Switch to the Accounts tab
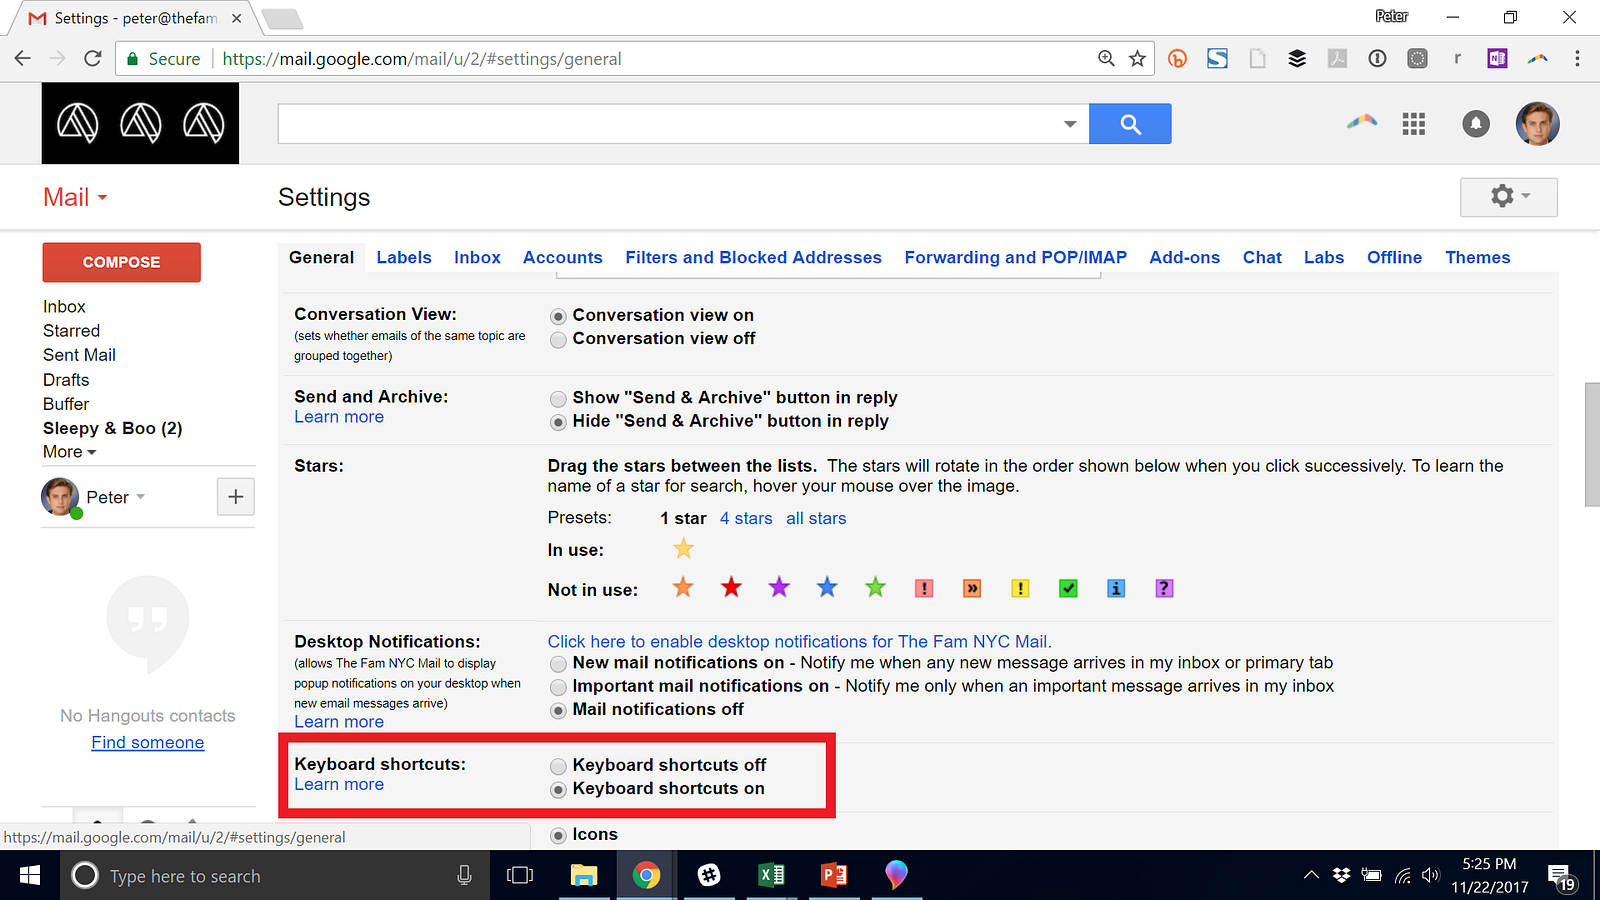This screenshot has width=1600, height=900. [563, 257]
